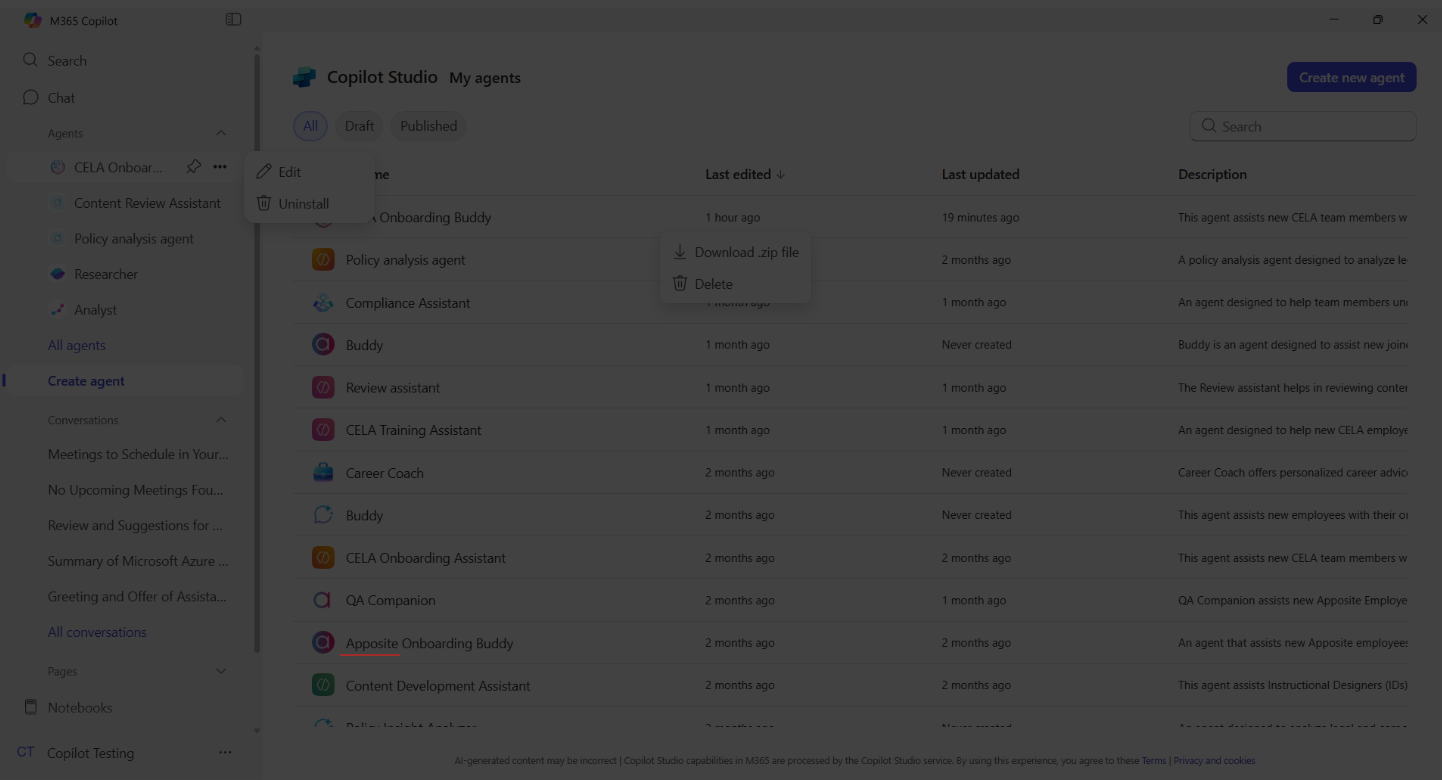
Task: Open the Career Coach agent name
Action: click(385, 473)
